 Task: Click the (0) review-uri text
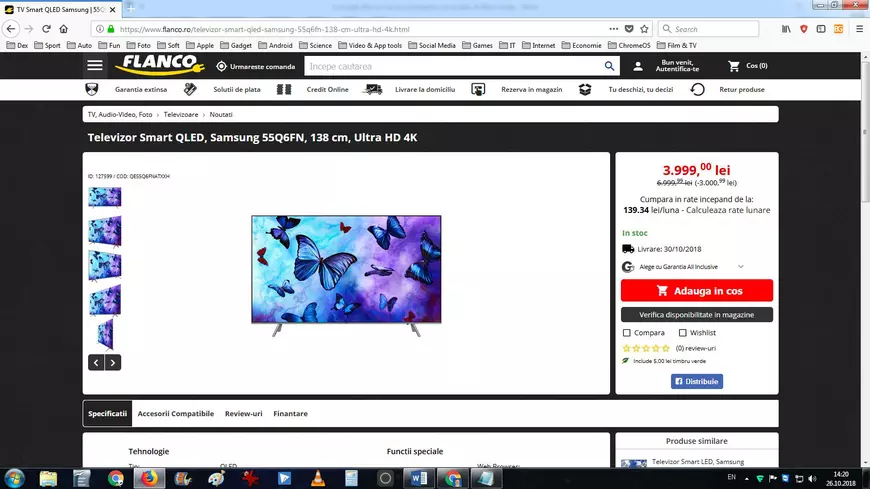[696, 349]
